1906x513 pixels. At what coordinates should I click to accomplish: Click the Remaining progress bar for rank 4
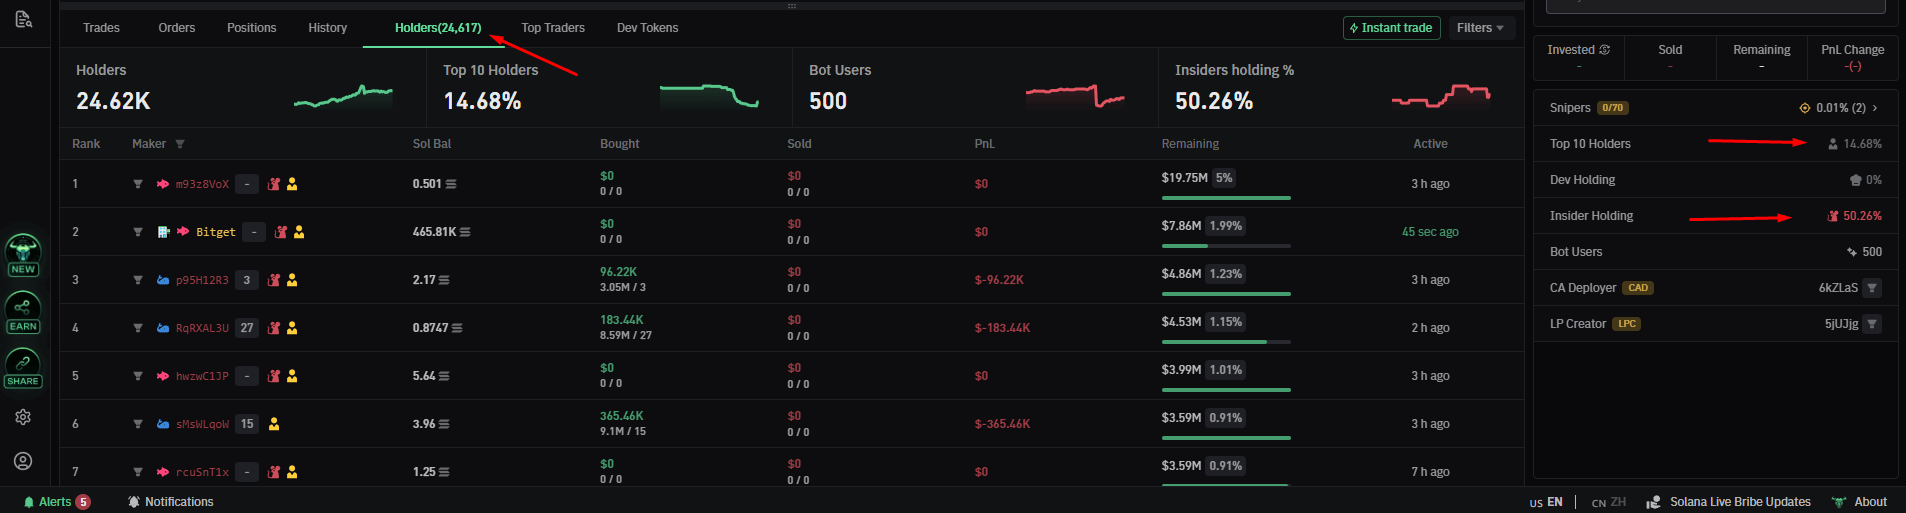click(x=1226, y=342)
